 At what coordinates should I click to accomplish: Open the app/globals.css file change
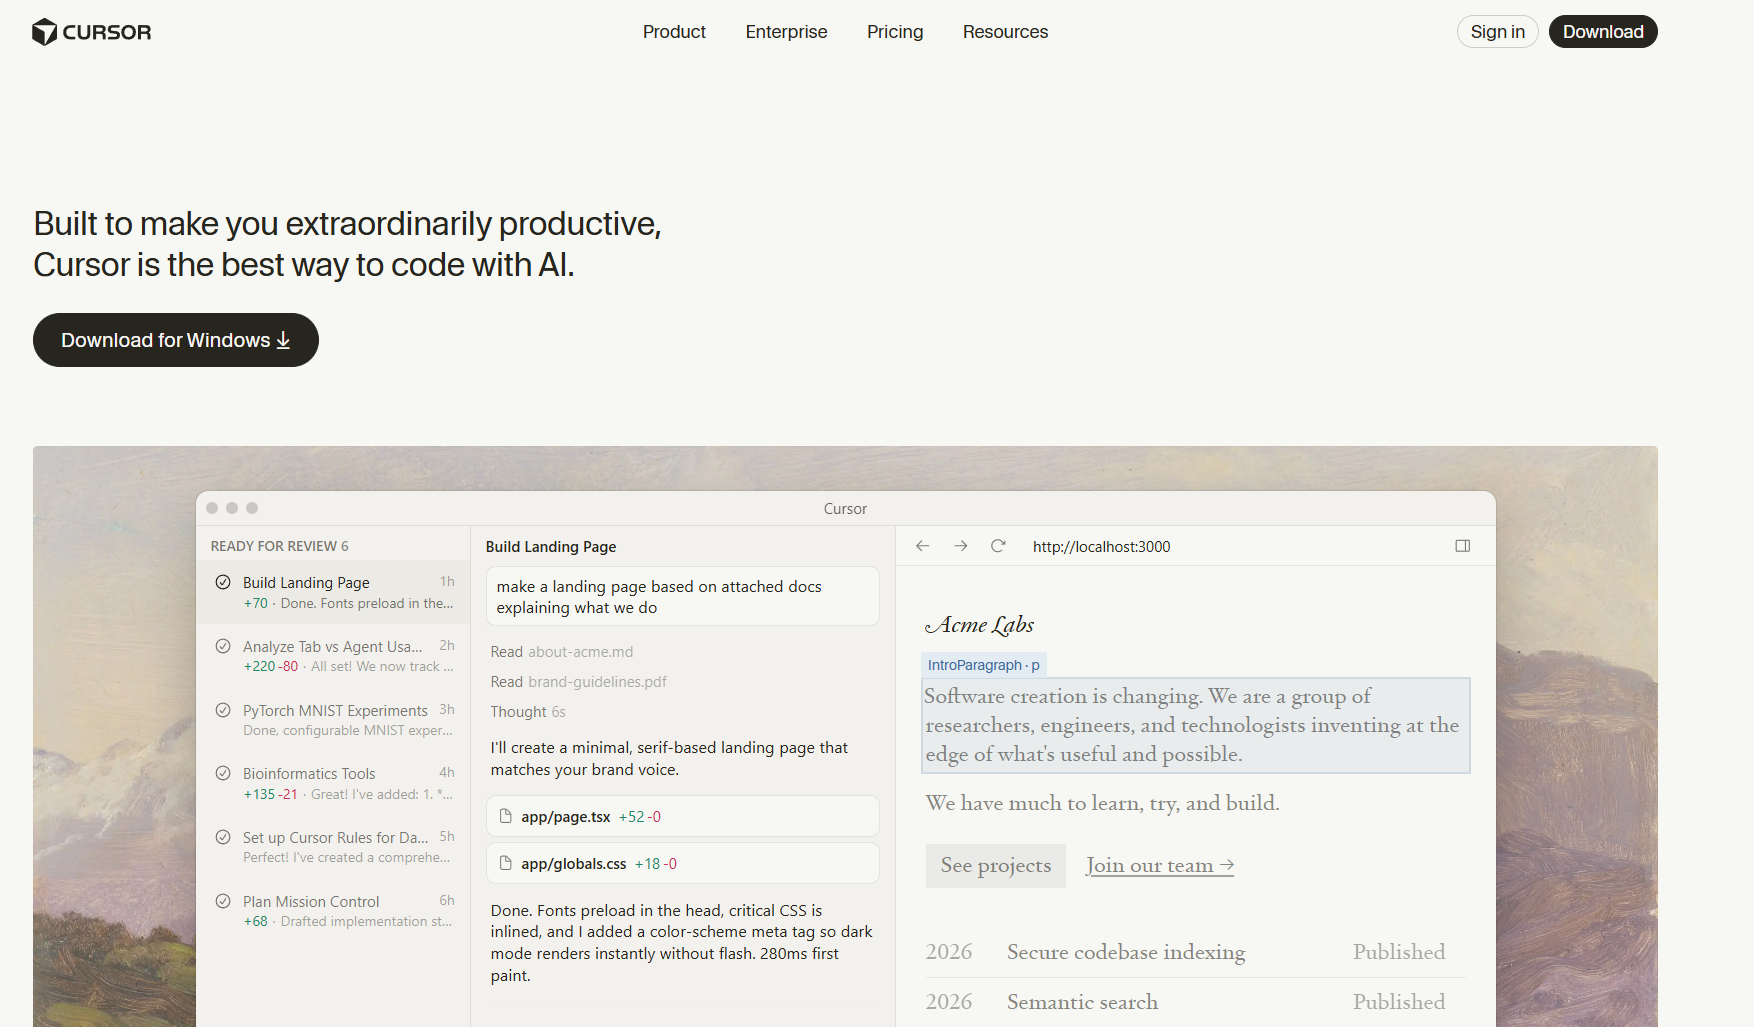pyautogui.click(x=682, y=863)
